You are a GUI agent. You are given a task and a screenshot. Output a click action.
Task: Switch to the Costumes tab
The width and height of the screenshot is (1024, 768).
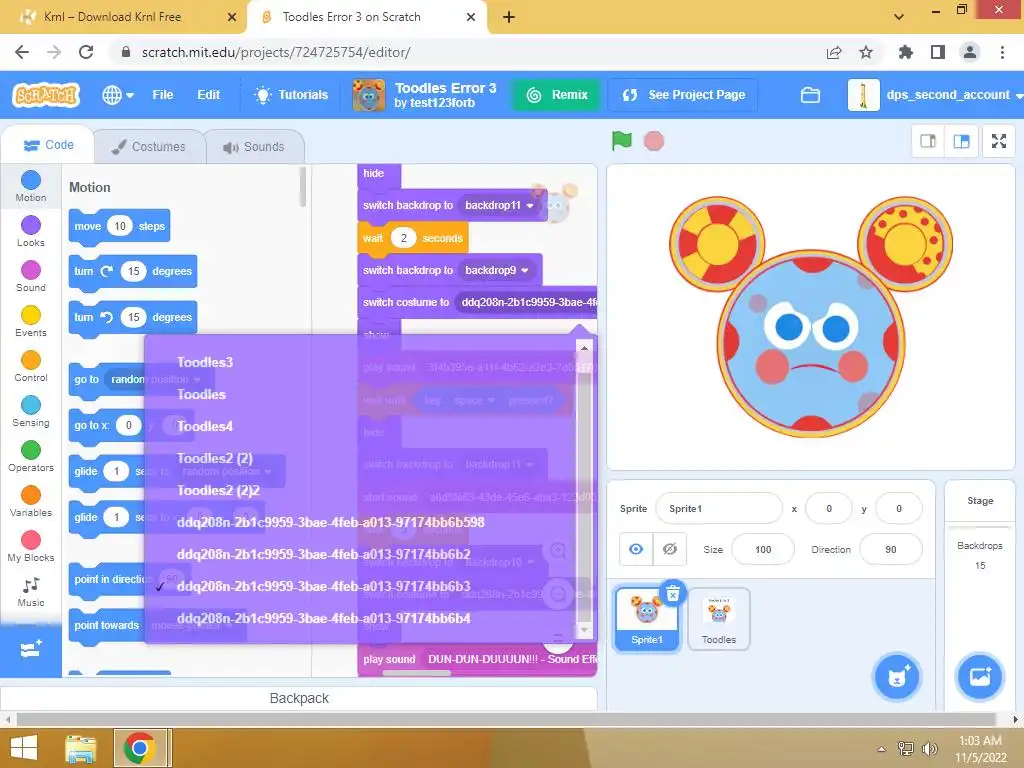tap(149, 147)
